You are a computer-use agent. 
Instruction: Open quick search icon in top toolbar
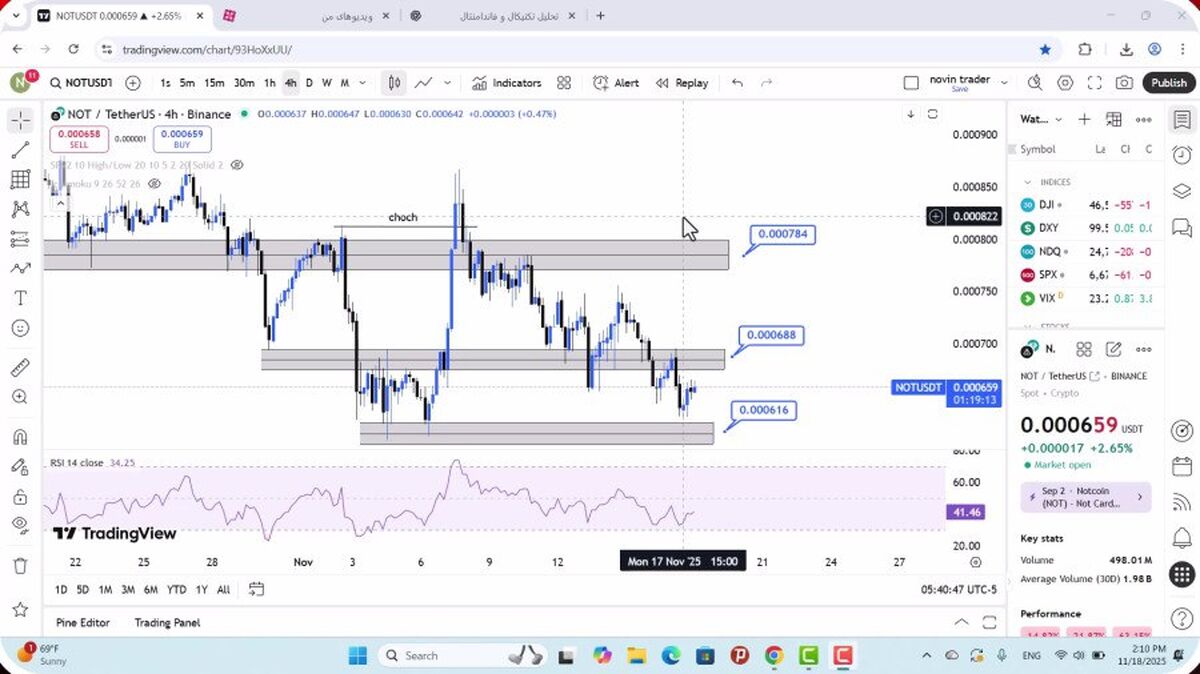point(1035,83)
